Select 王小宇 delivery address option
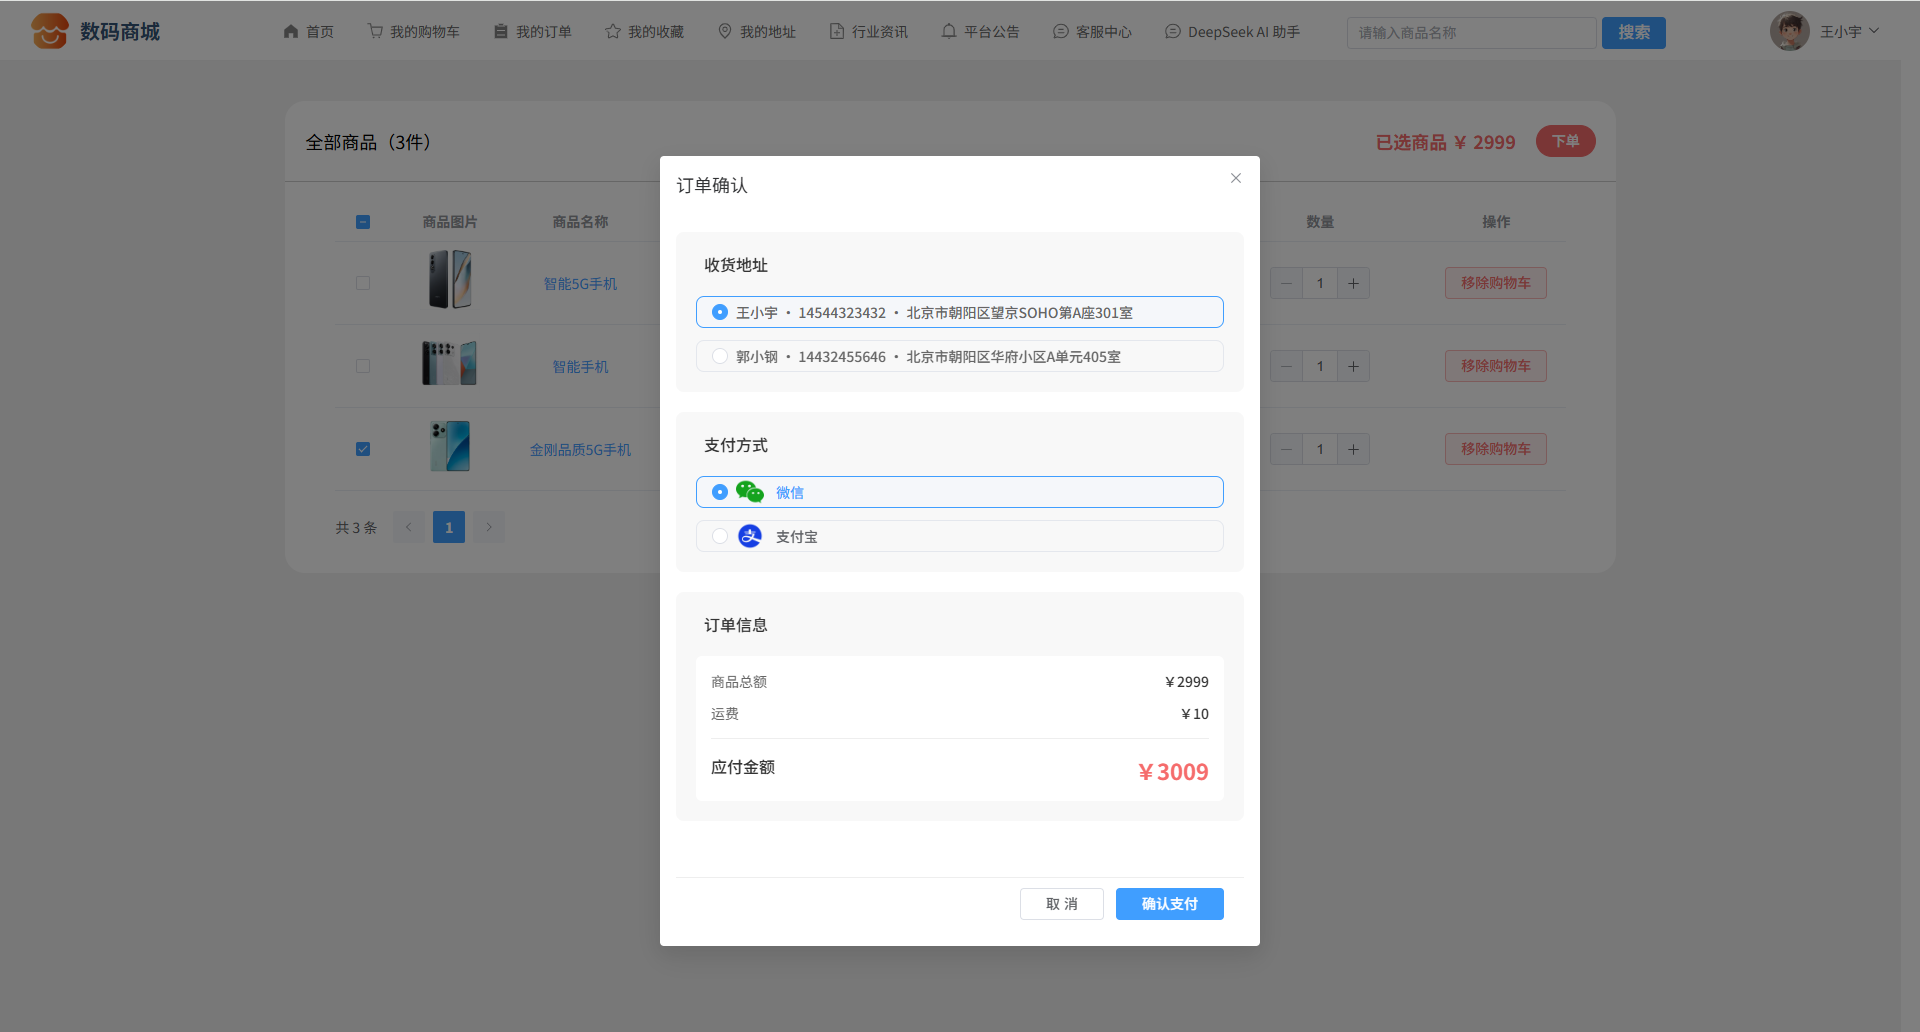1920x1032 pixels. [x=720, y=312]
